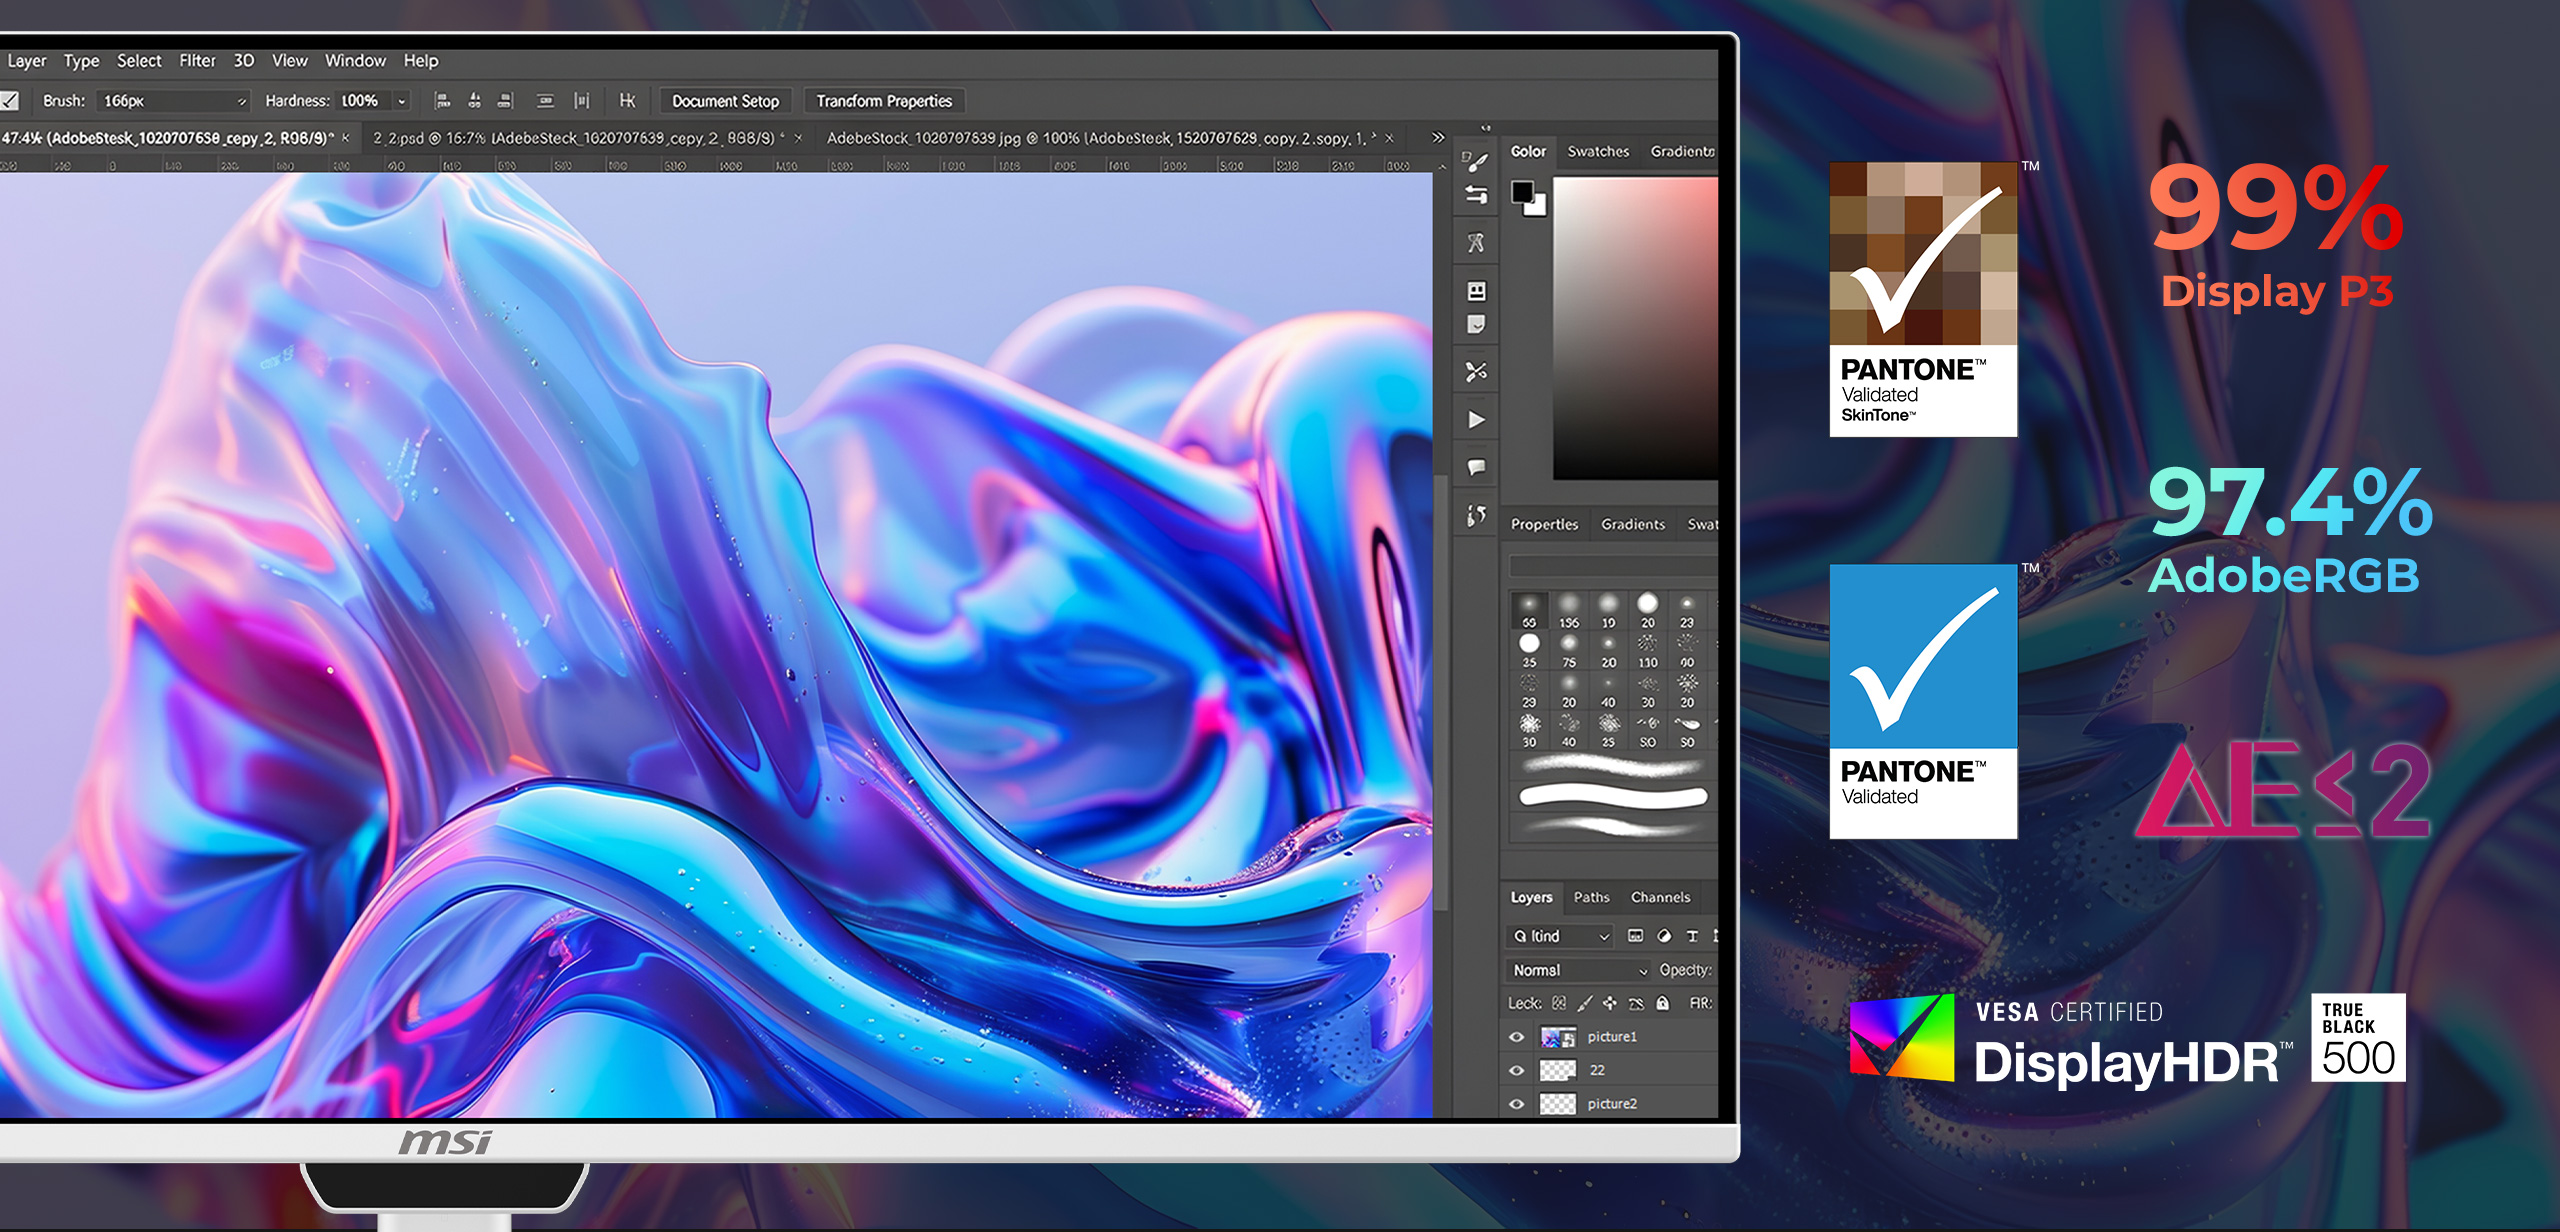This screenshot has width=2560, height=1232.
Task: Open the Hardness 100% dropdown
Action: click(x=401, y=101)
